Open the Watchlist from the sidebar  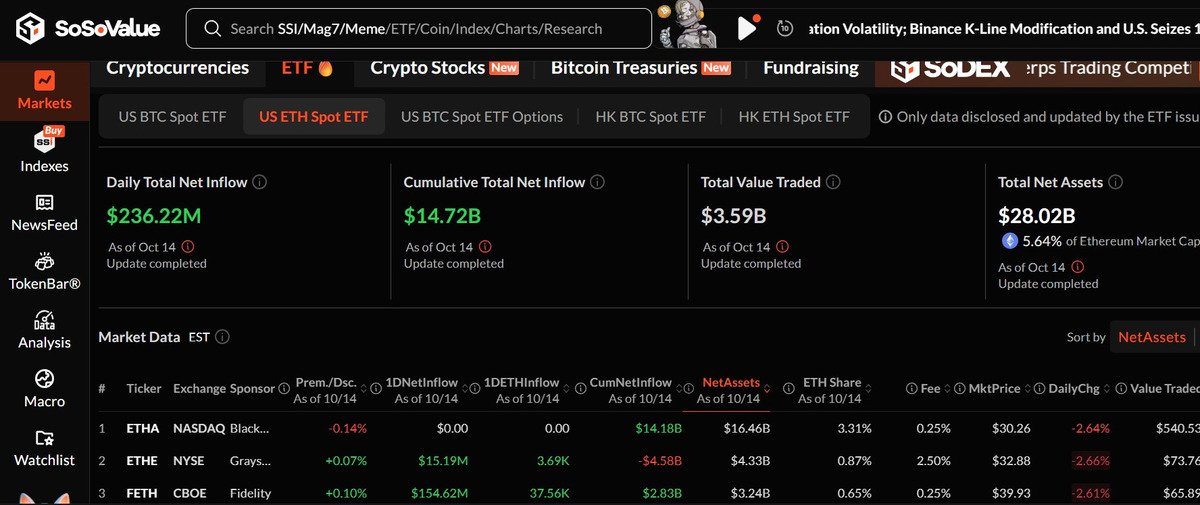[x=44, y=448]
